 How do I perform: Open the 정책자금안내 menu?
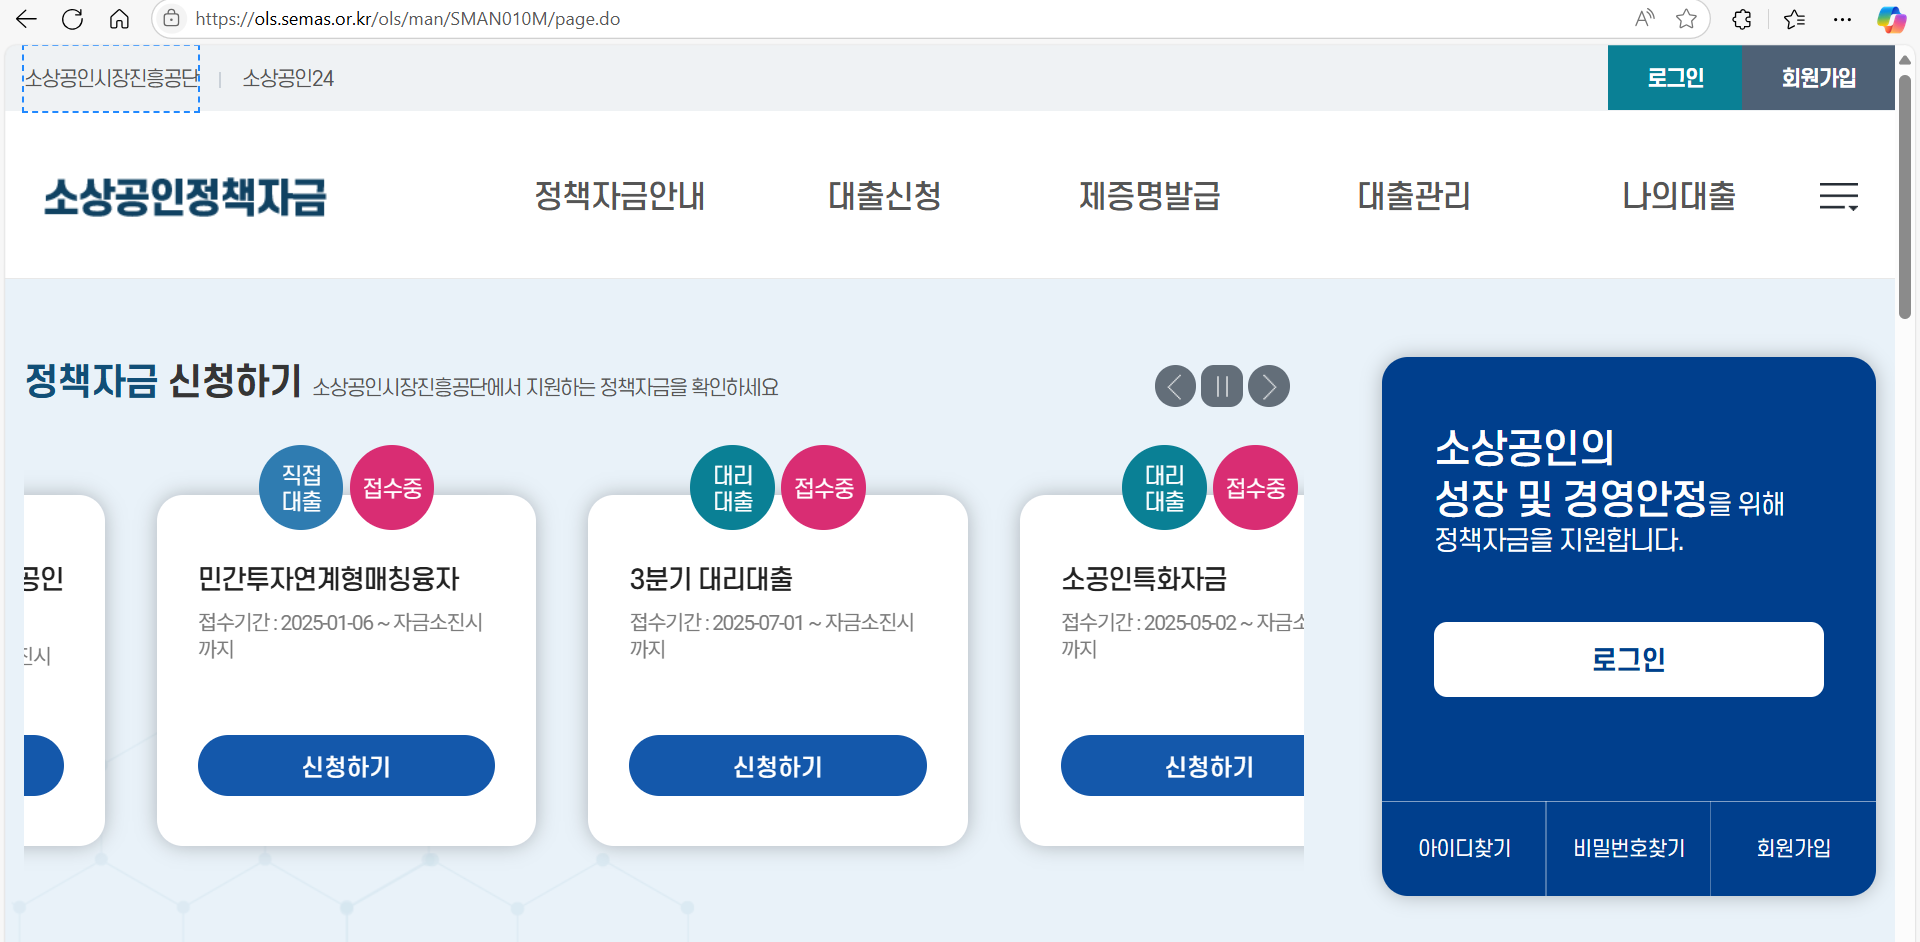click(619, 196)
